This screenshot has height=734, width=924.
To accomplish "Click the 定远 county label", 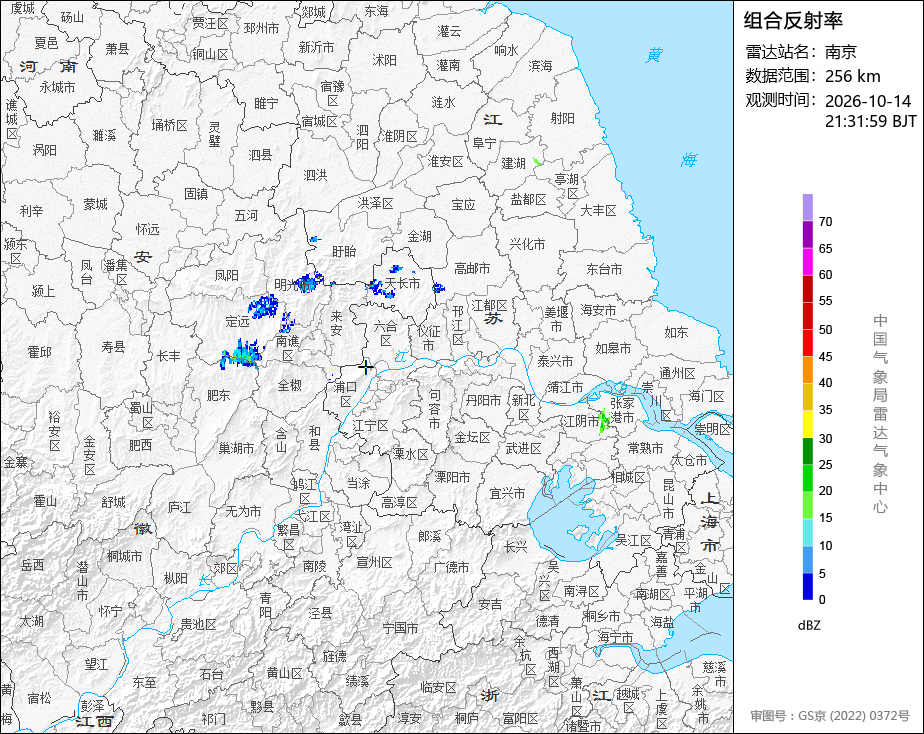I will click(x=237, y=322).
